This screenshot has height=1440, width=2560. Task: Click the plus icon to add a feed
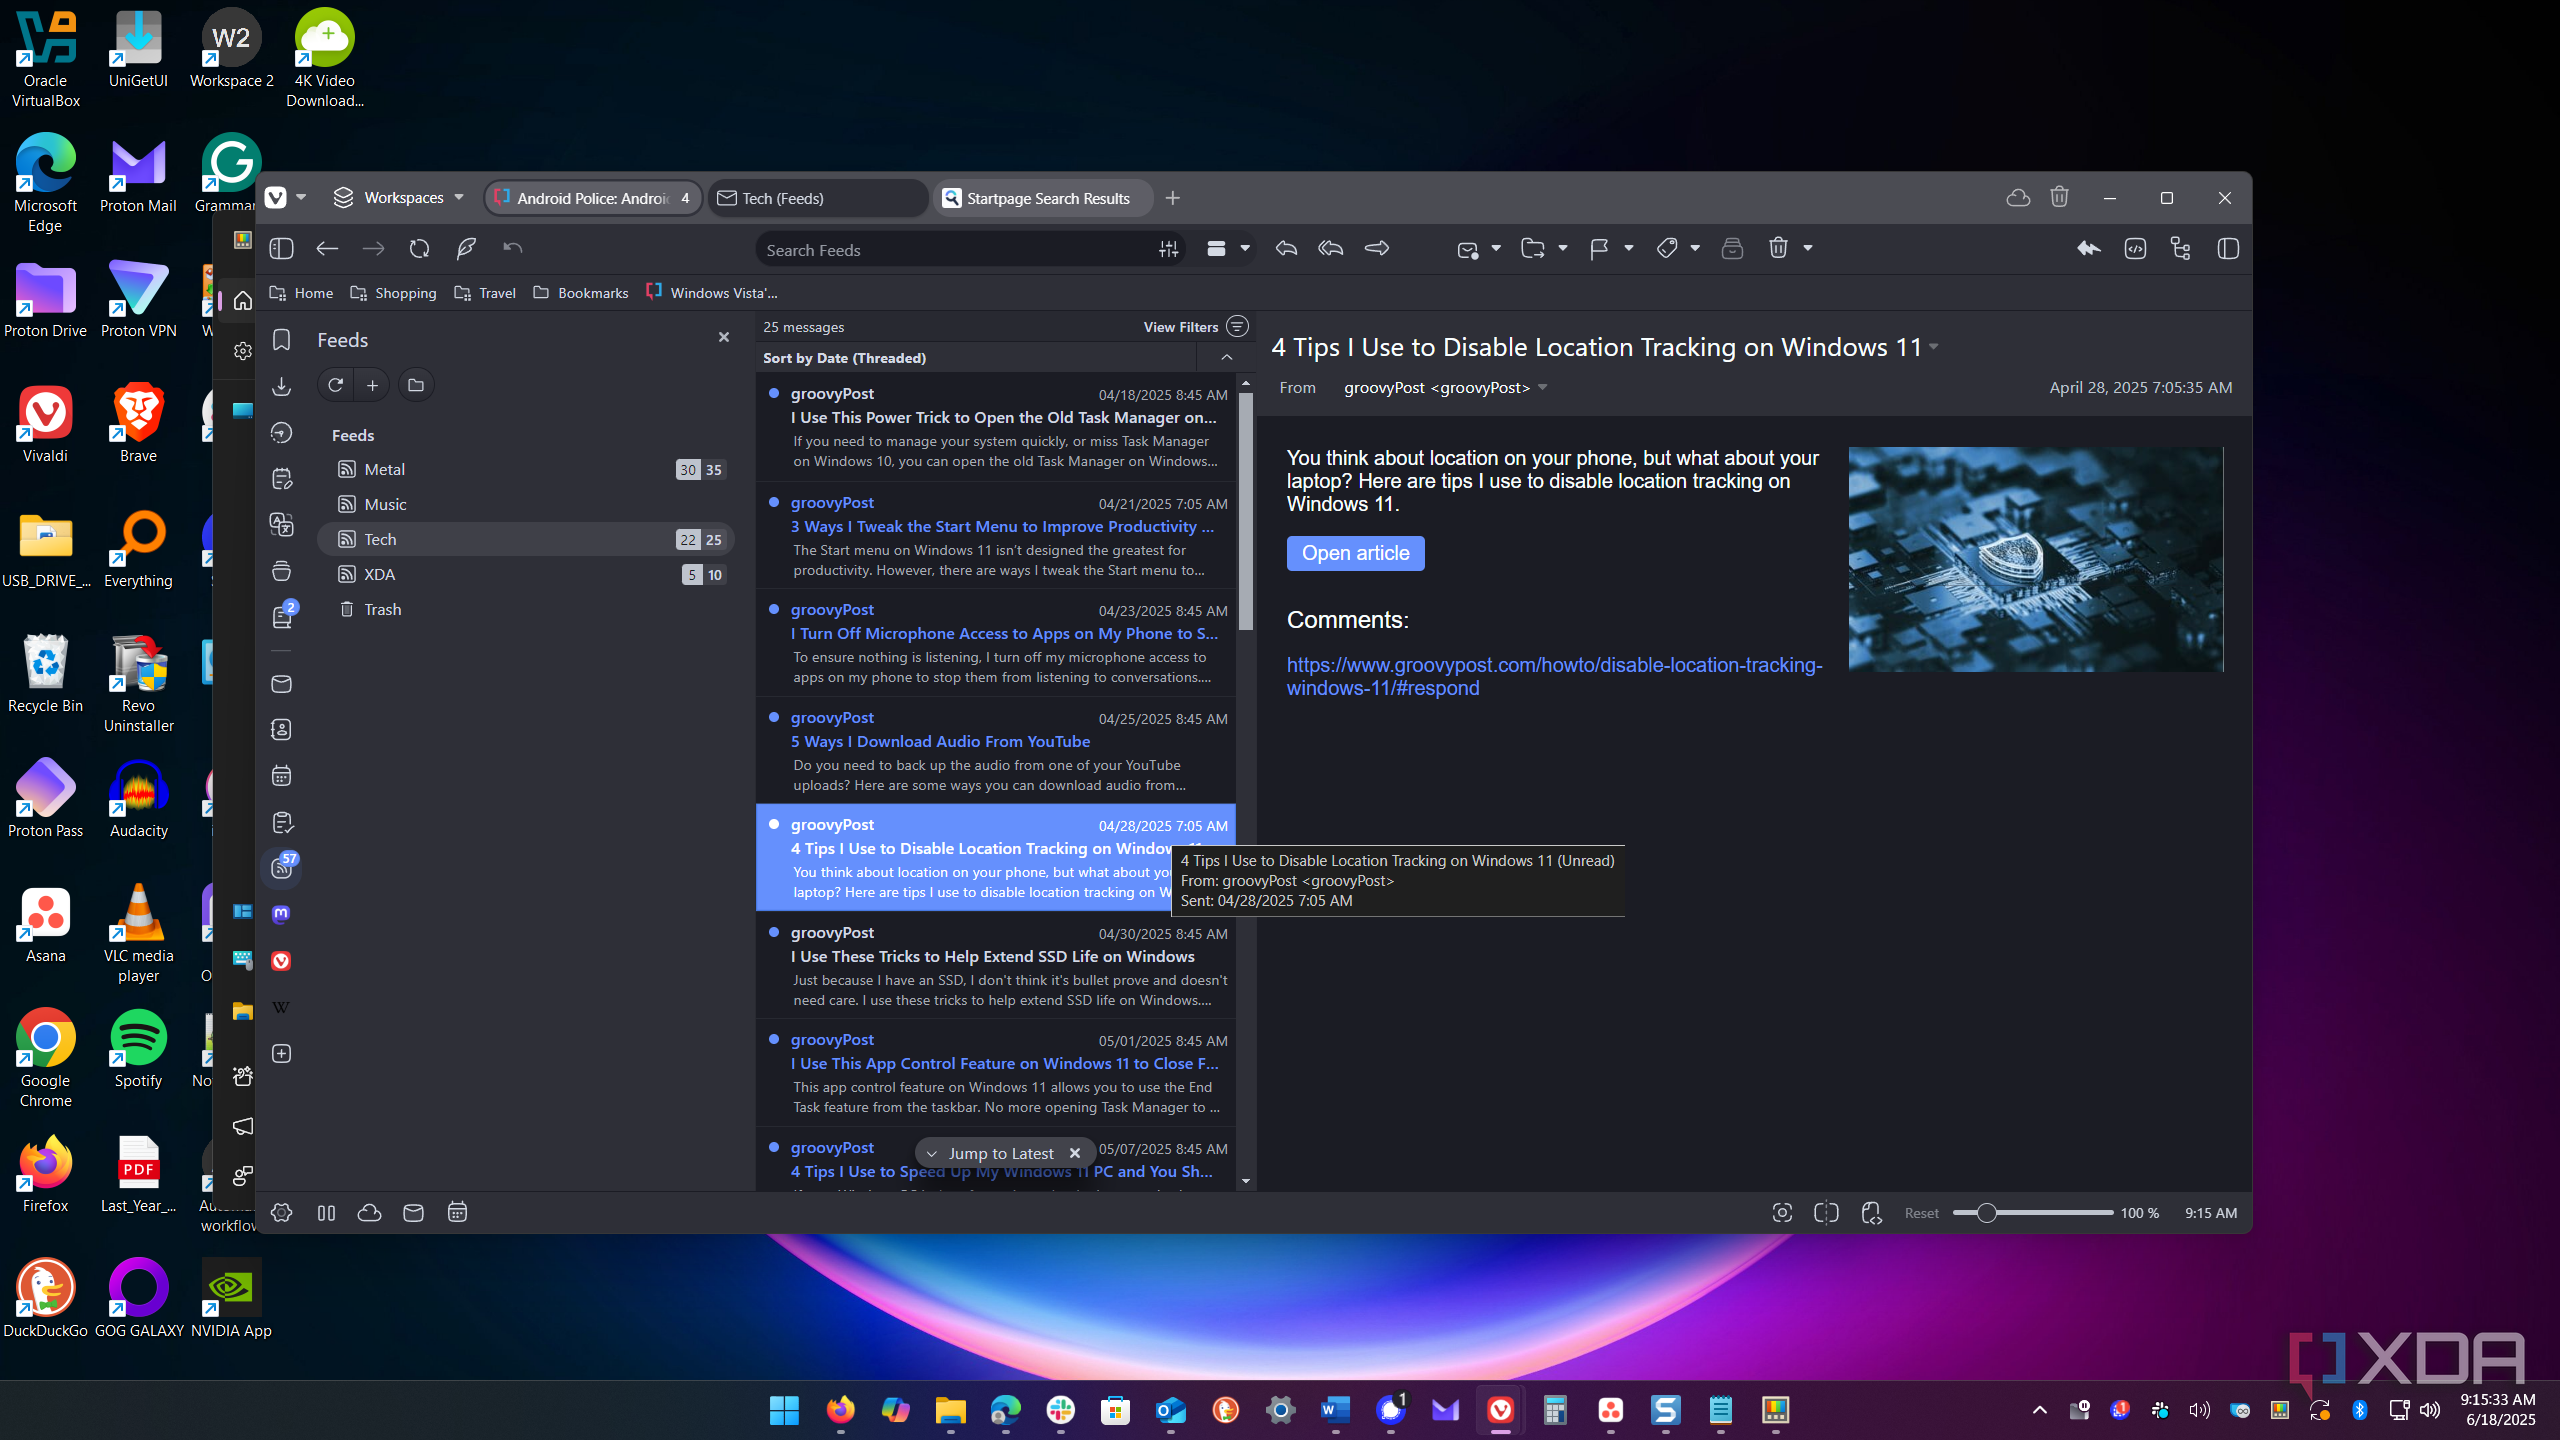(x=372, y=385)
